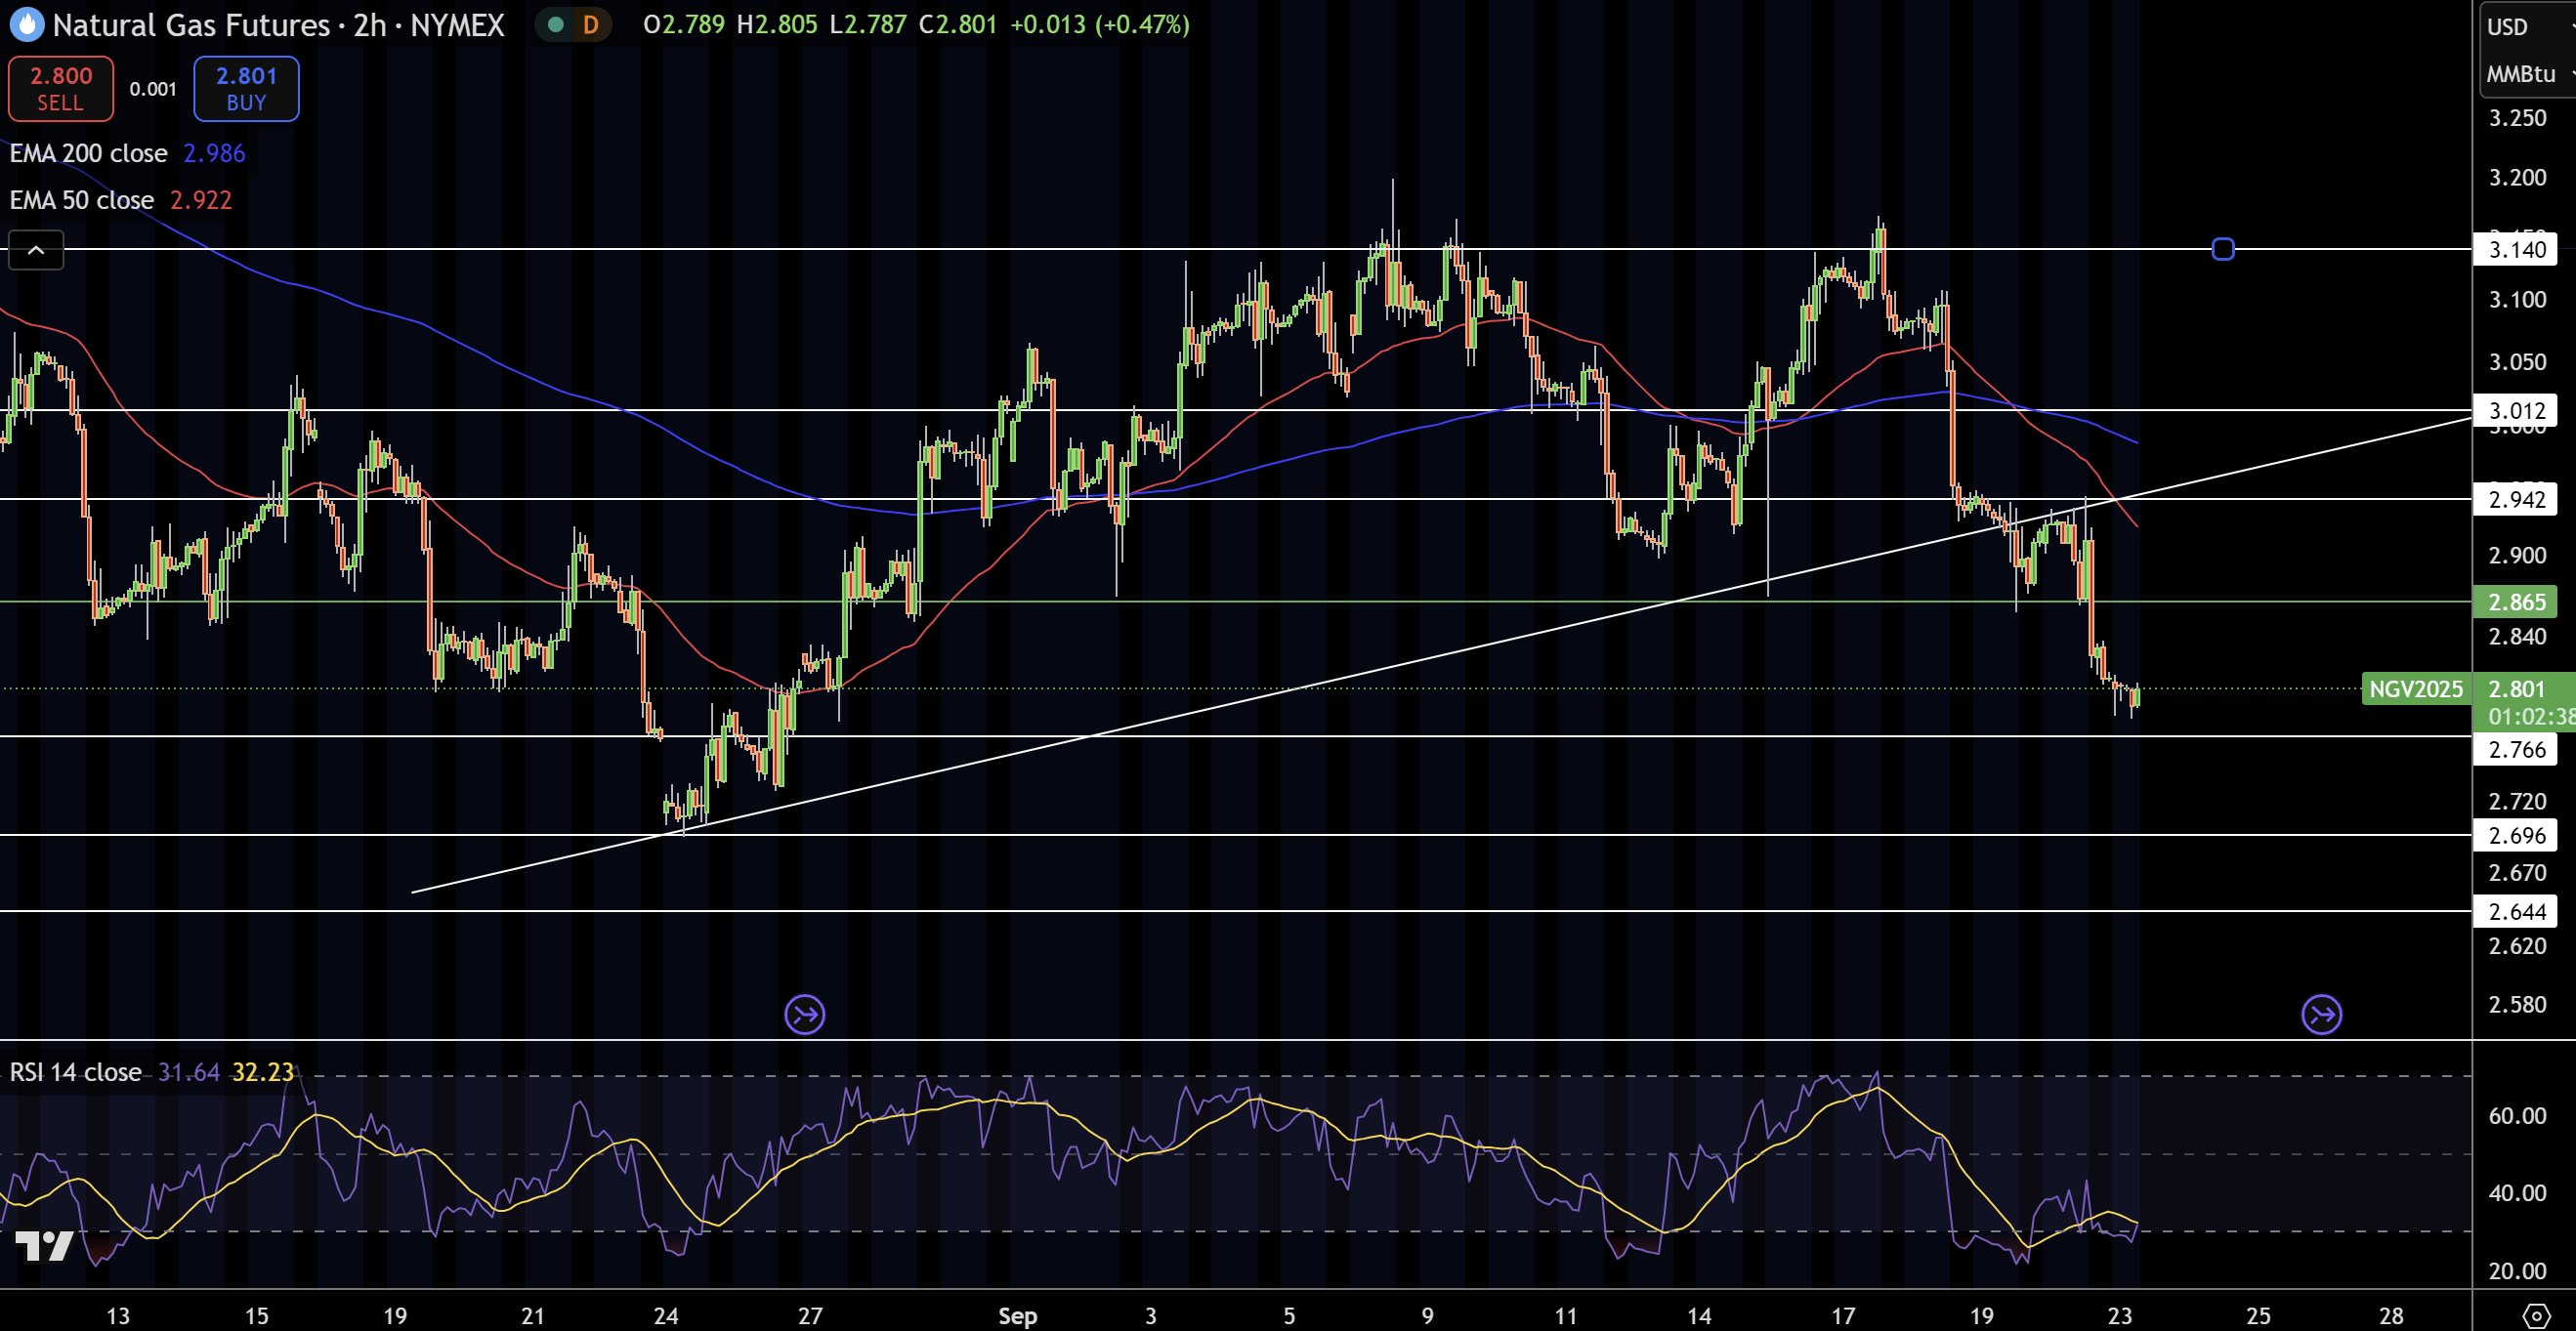Click the RSI value 31.64

pyautogui.click(x=188, y=1072)
